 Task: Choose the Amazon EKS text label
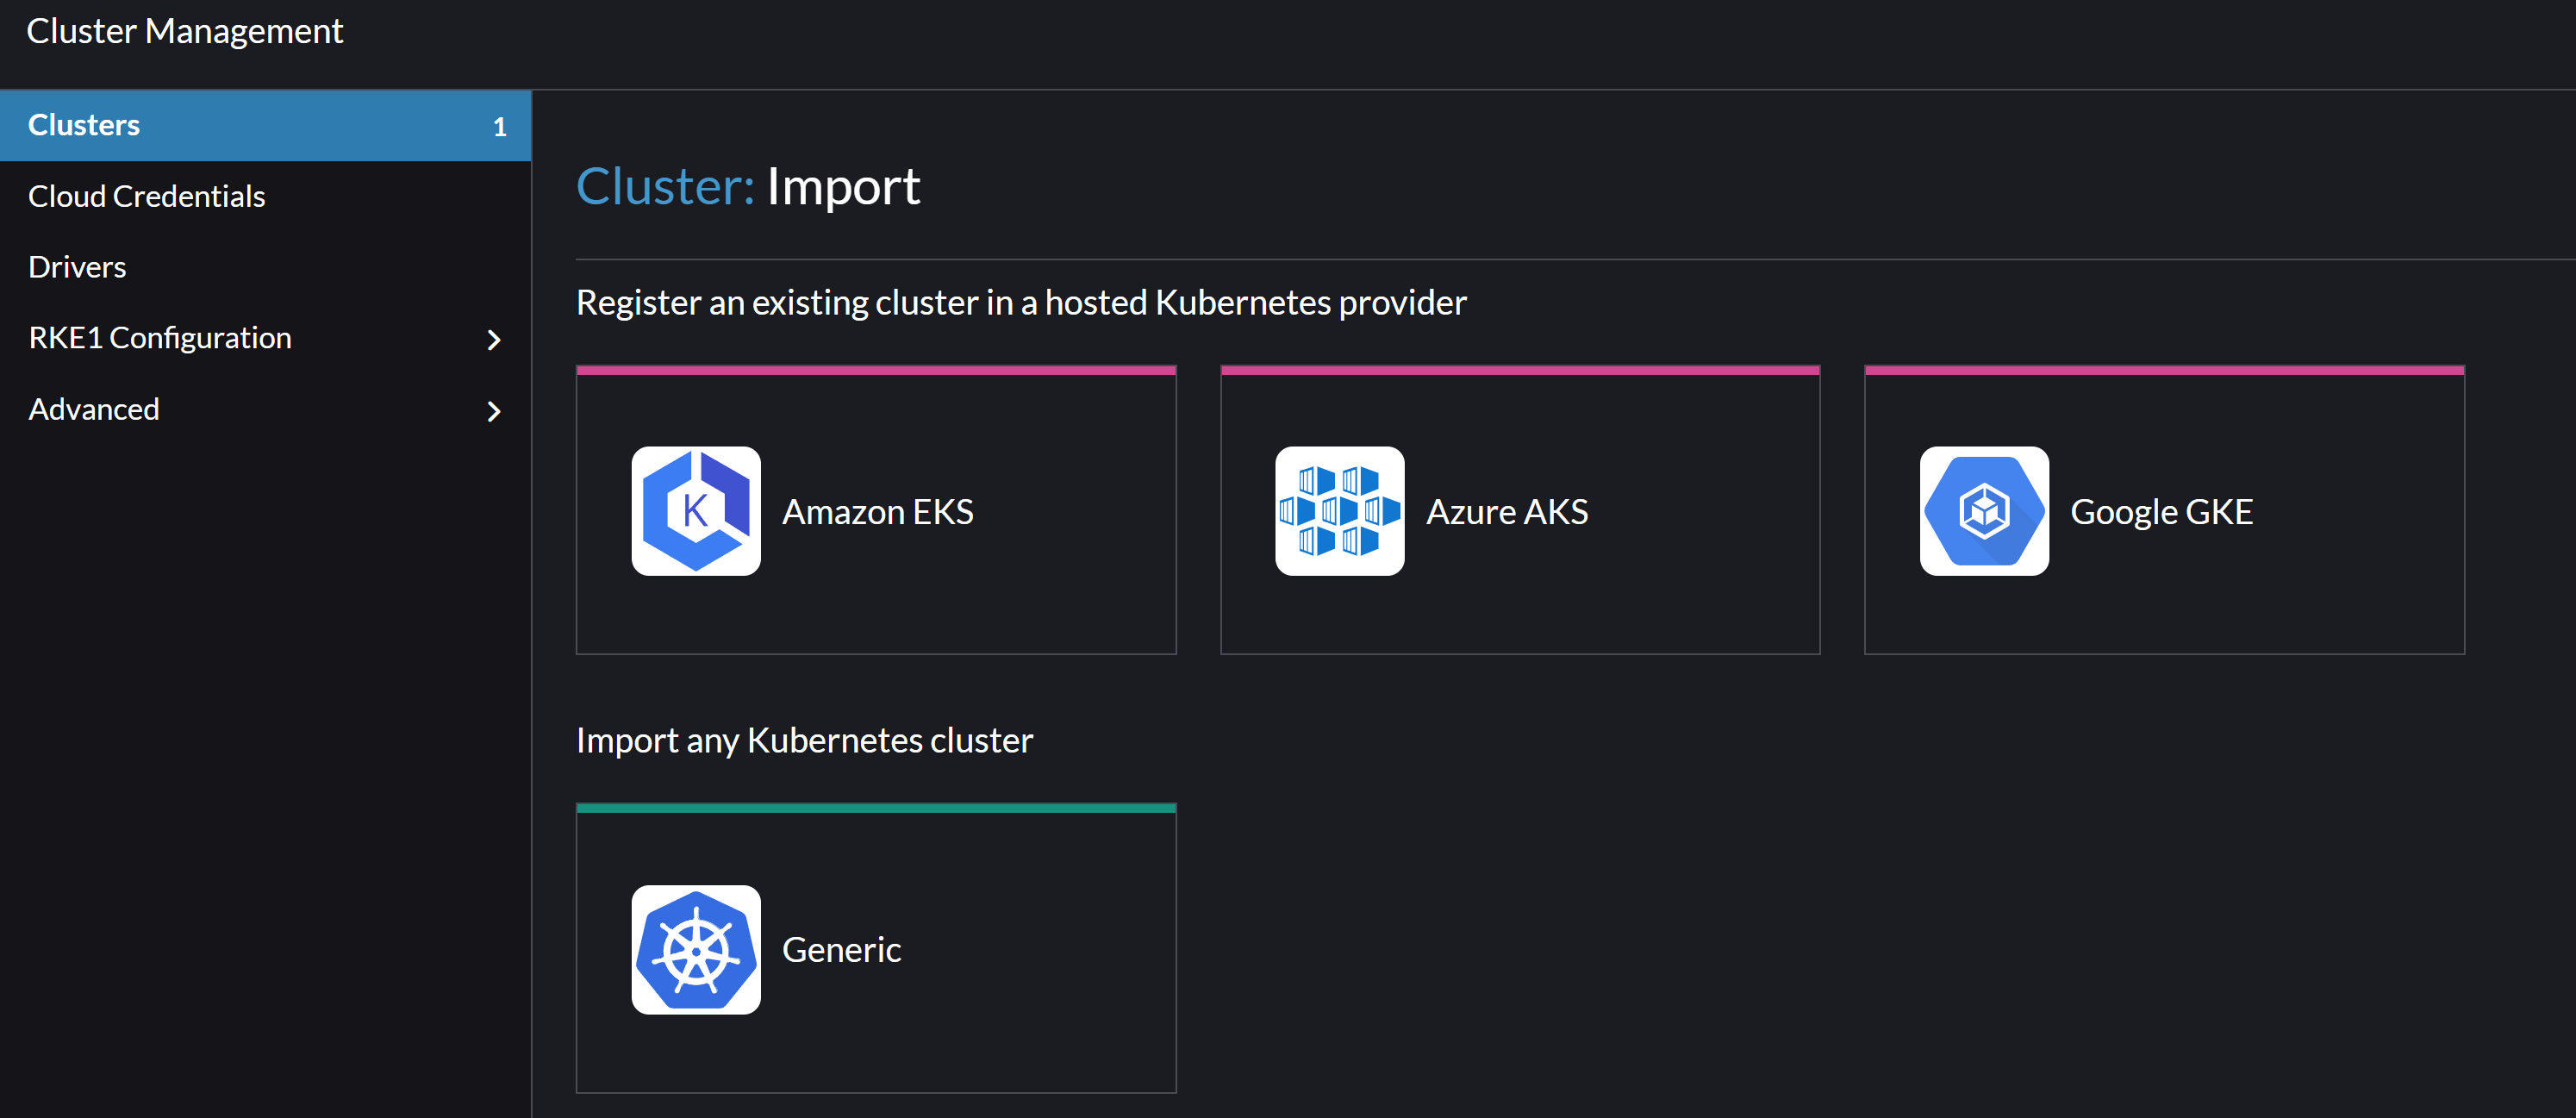[877, 511]
